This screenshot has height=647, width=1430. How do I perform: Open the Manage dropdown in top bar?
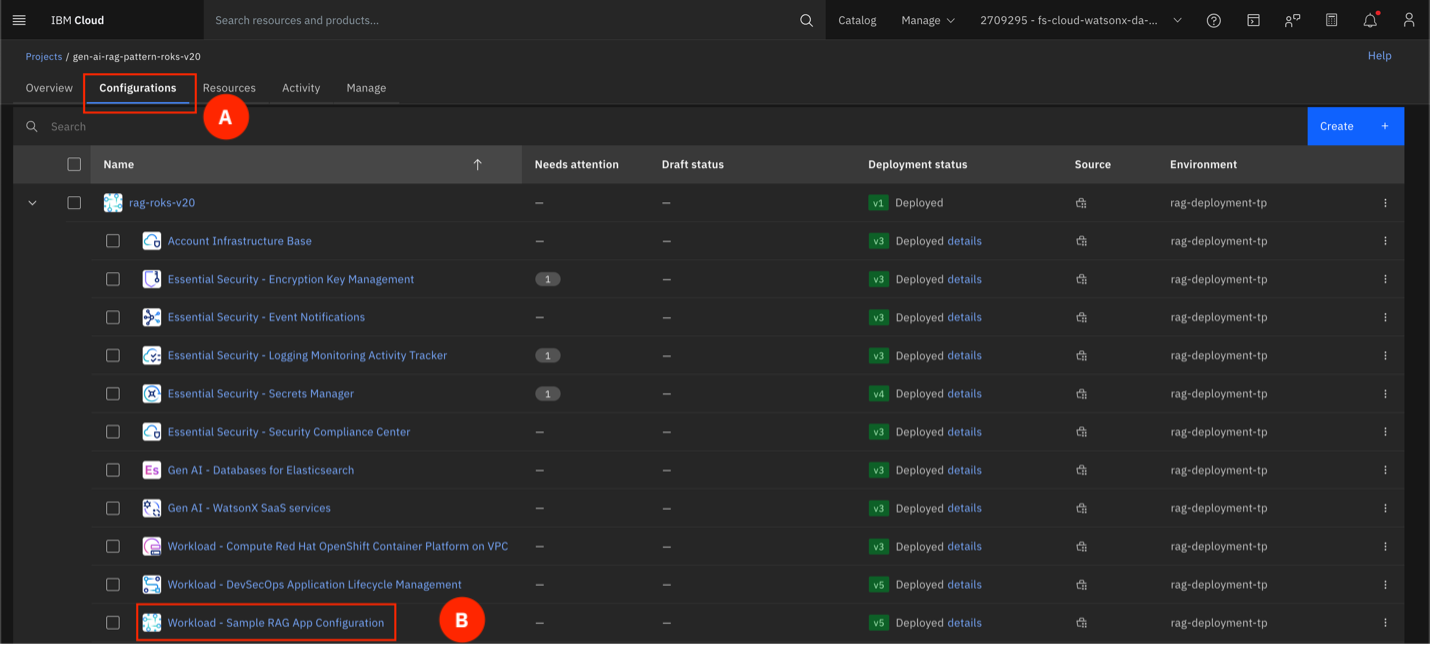[927, 20]
